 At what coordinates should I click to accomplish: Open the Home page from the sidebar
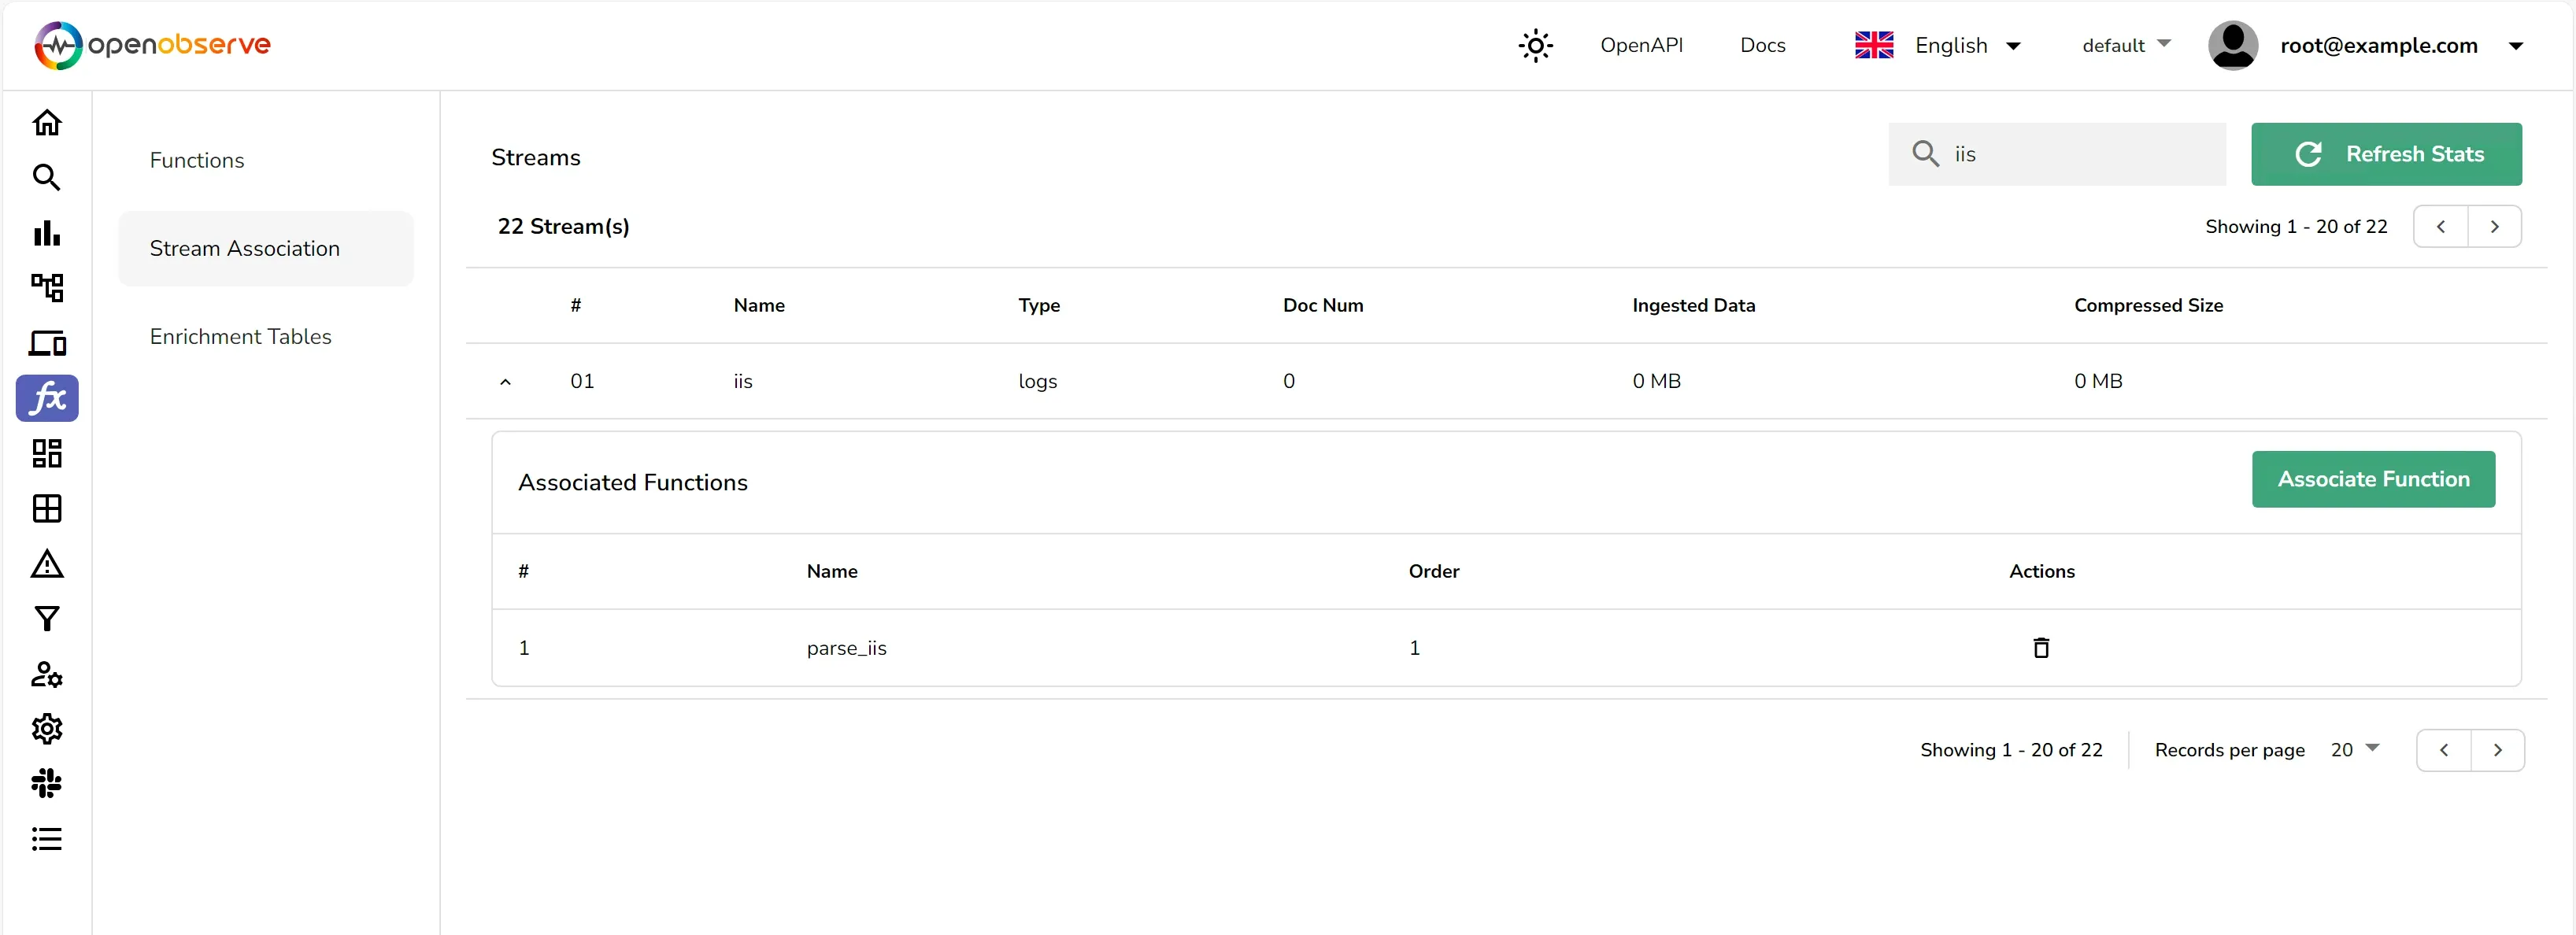[x=47, y=123]
